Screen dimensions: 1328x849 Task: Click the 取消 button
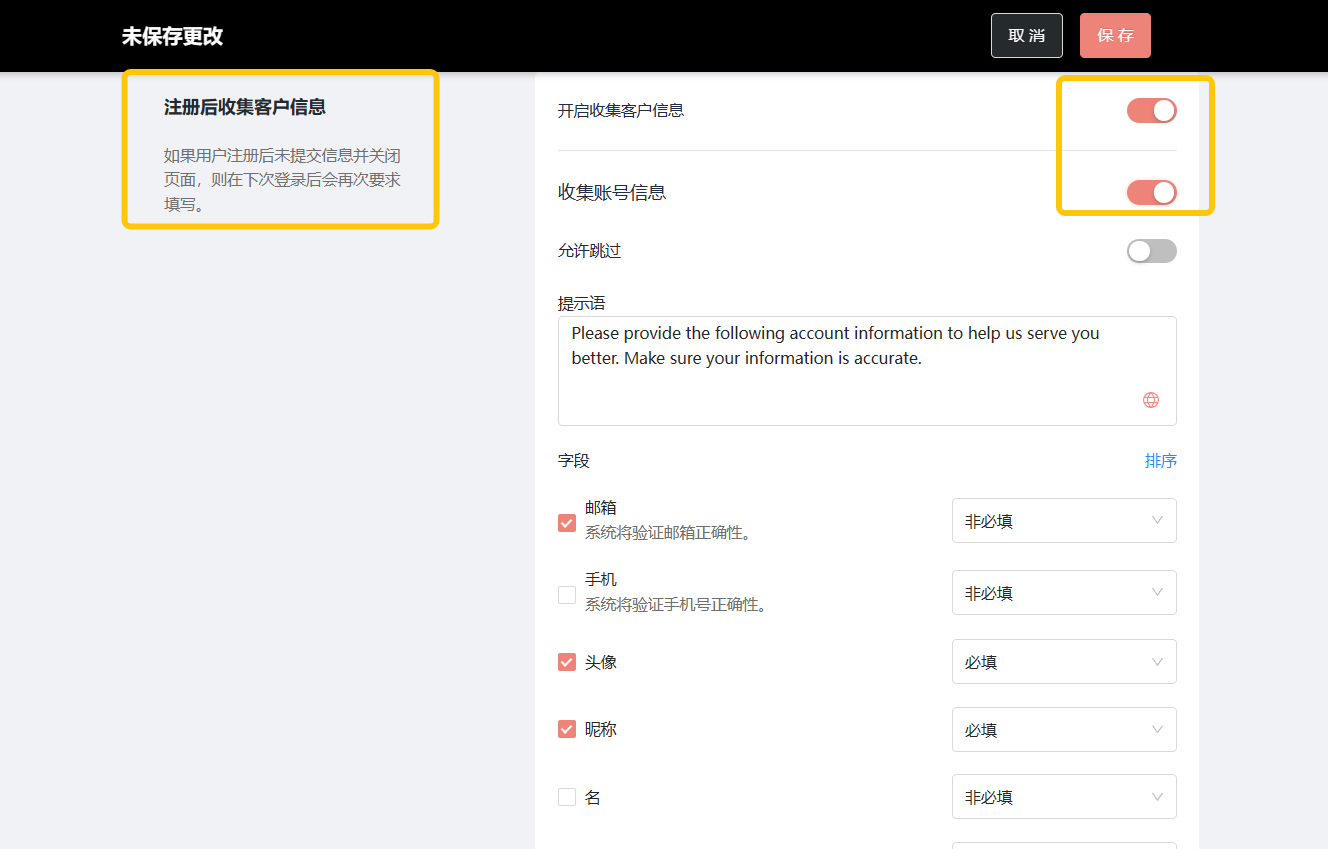tap(1027, 36)
